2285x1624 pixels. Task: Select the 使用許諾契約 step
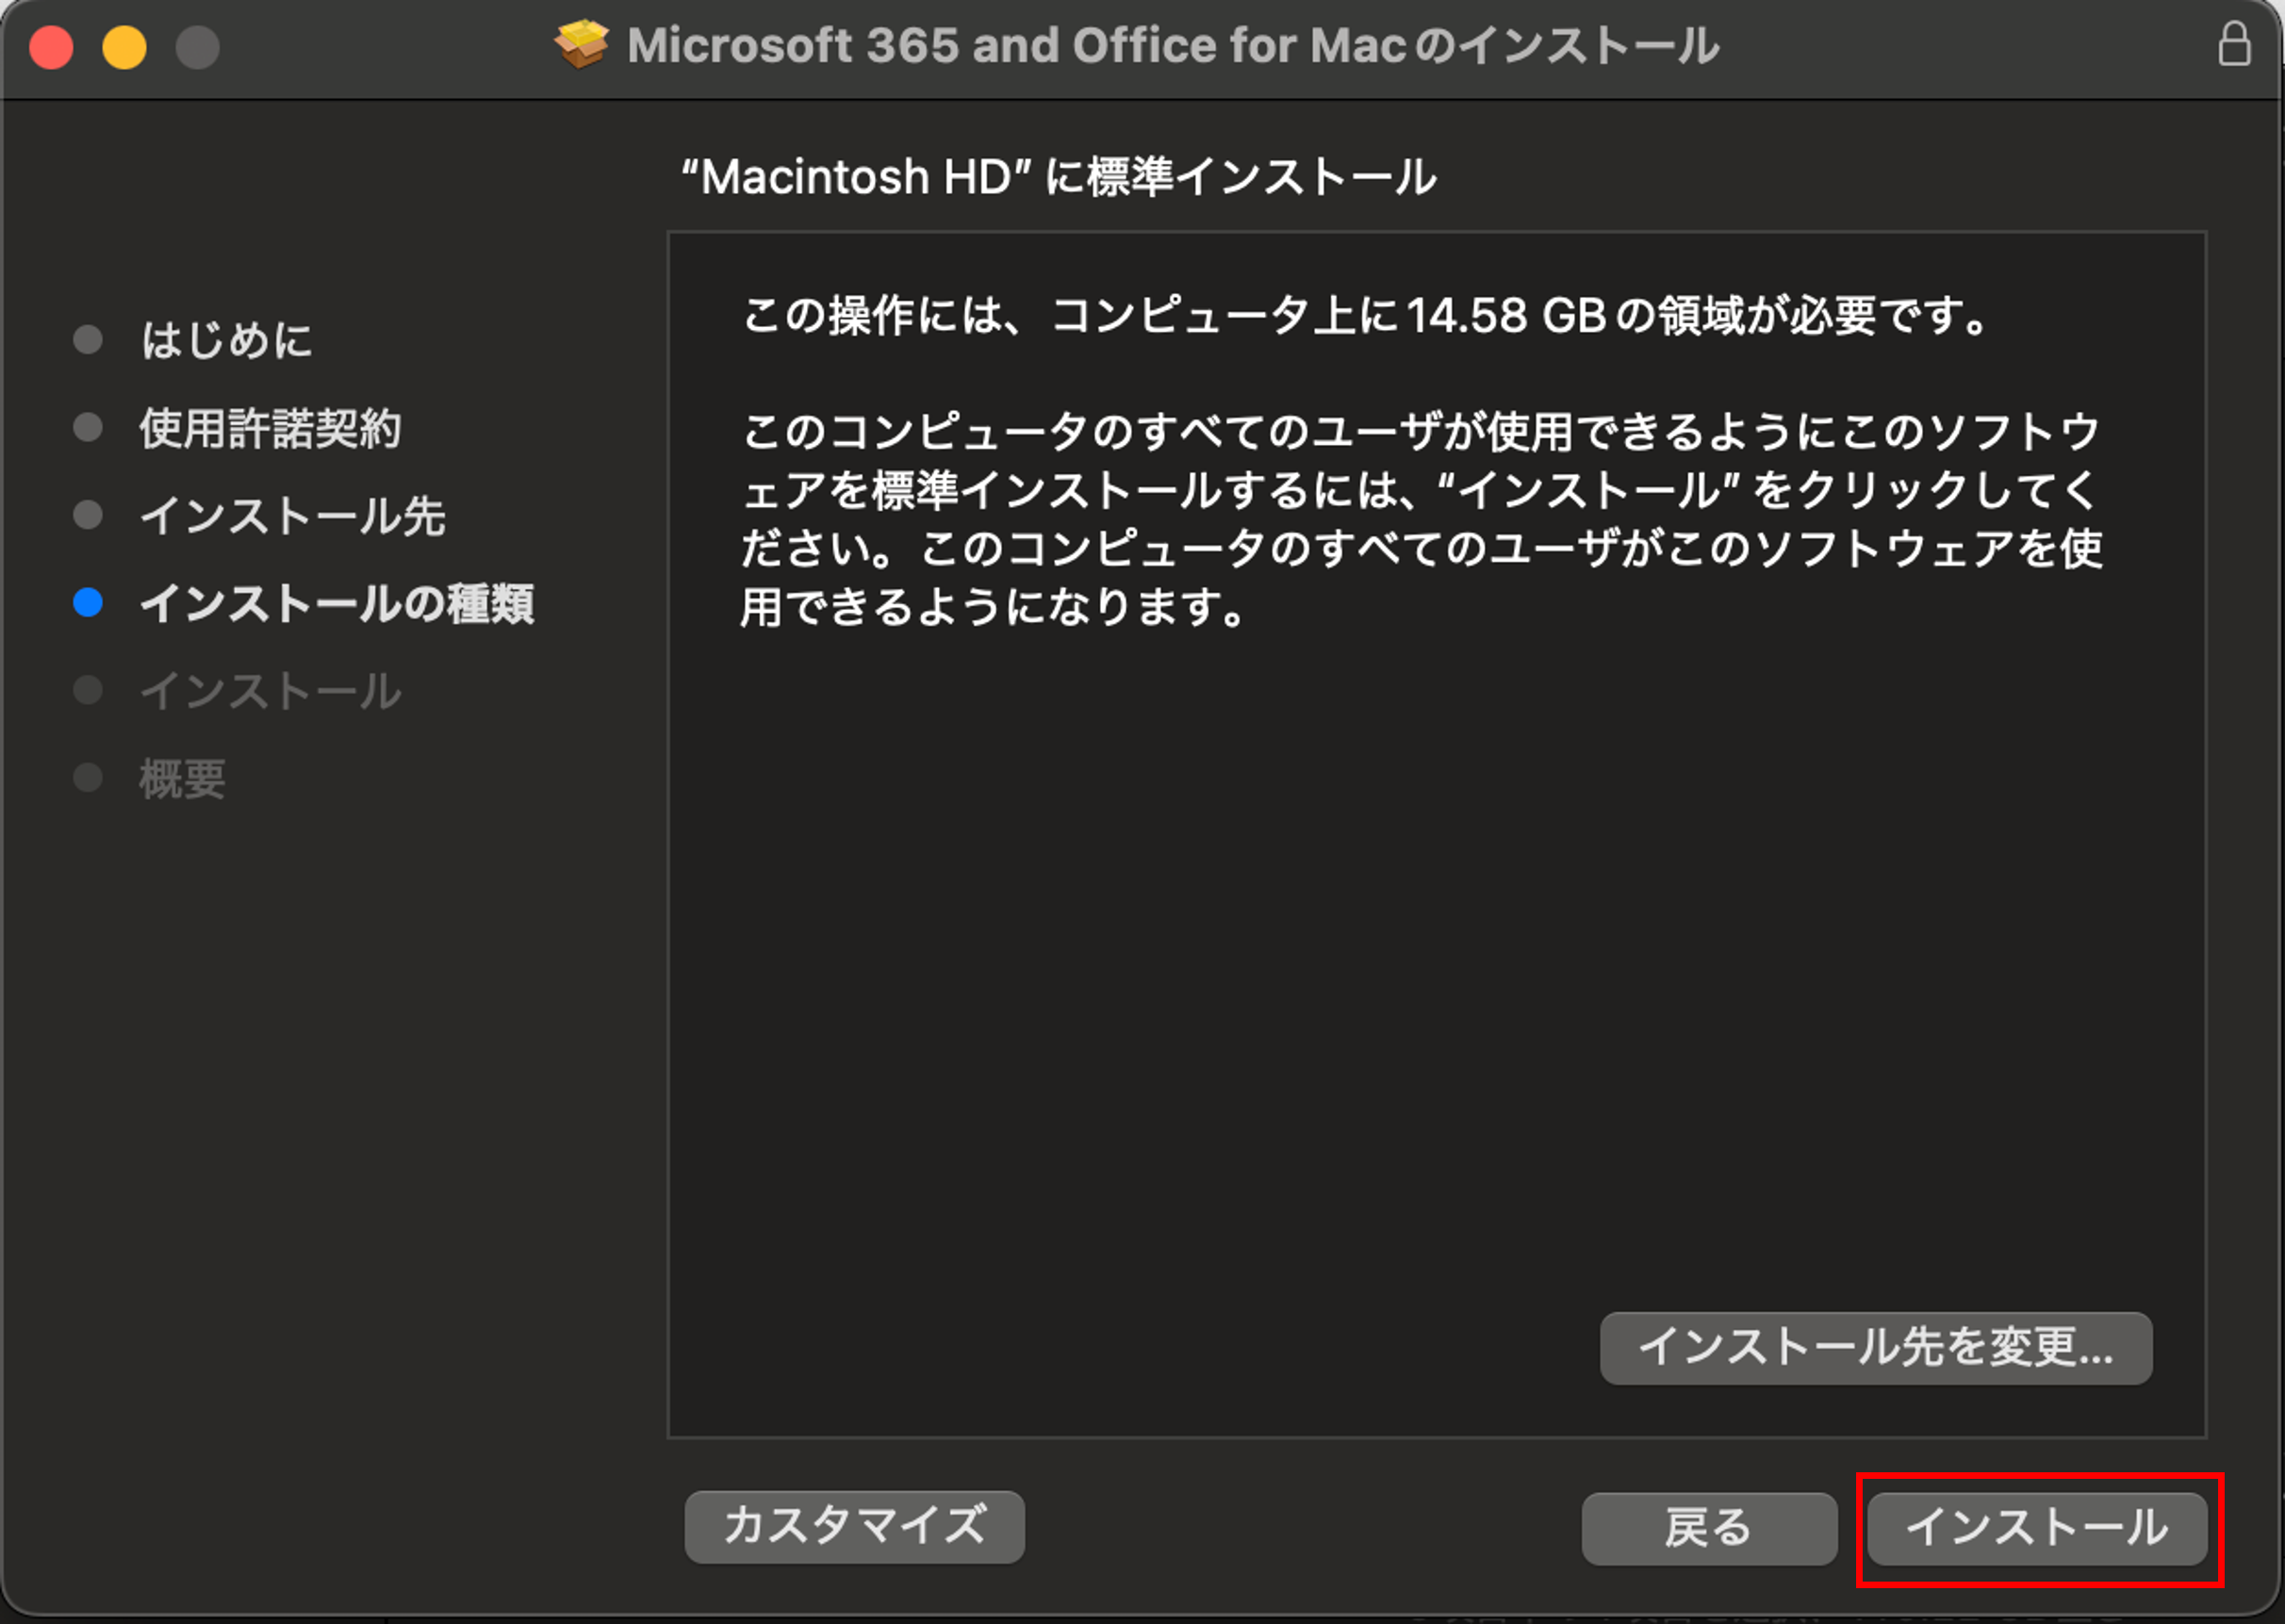[x=270, y=428]
